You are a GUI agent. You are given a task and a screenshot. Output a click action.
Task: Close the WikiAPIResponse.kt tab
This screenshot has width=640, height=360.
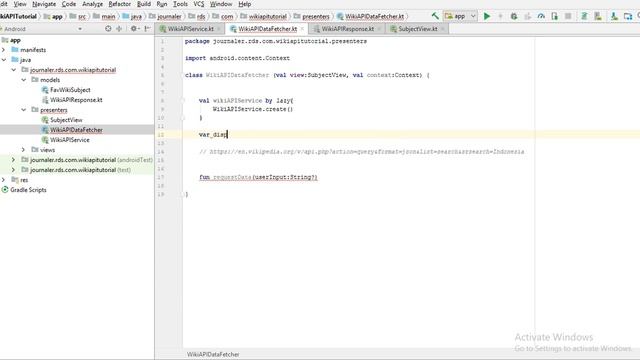(379, 29)
